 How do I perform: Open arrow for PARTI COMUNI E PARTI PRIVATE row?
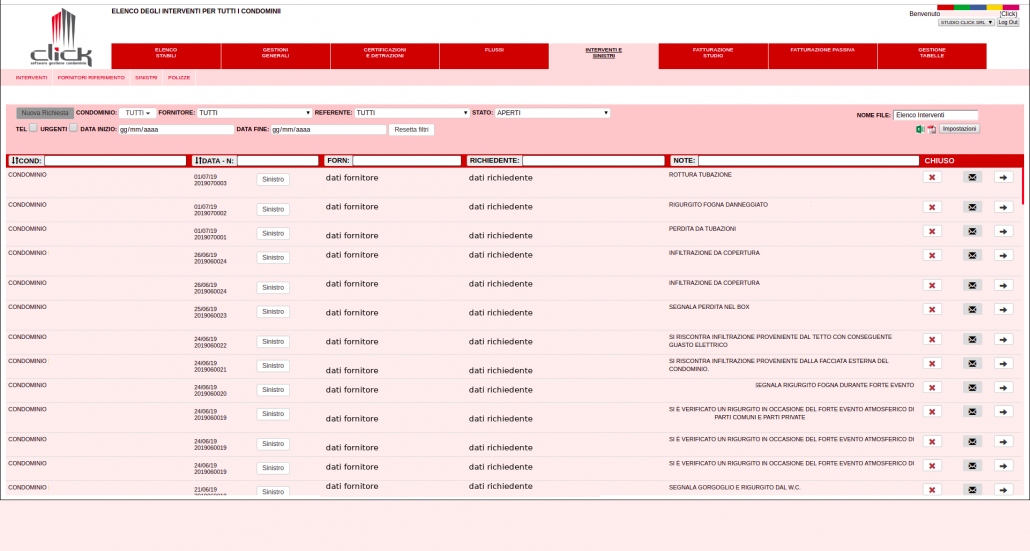(x=1003, y=412)
